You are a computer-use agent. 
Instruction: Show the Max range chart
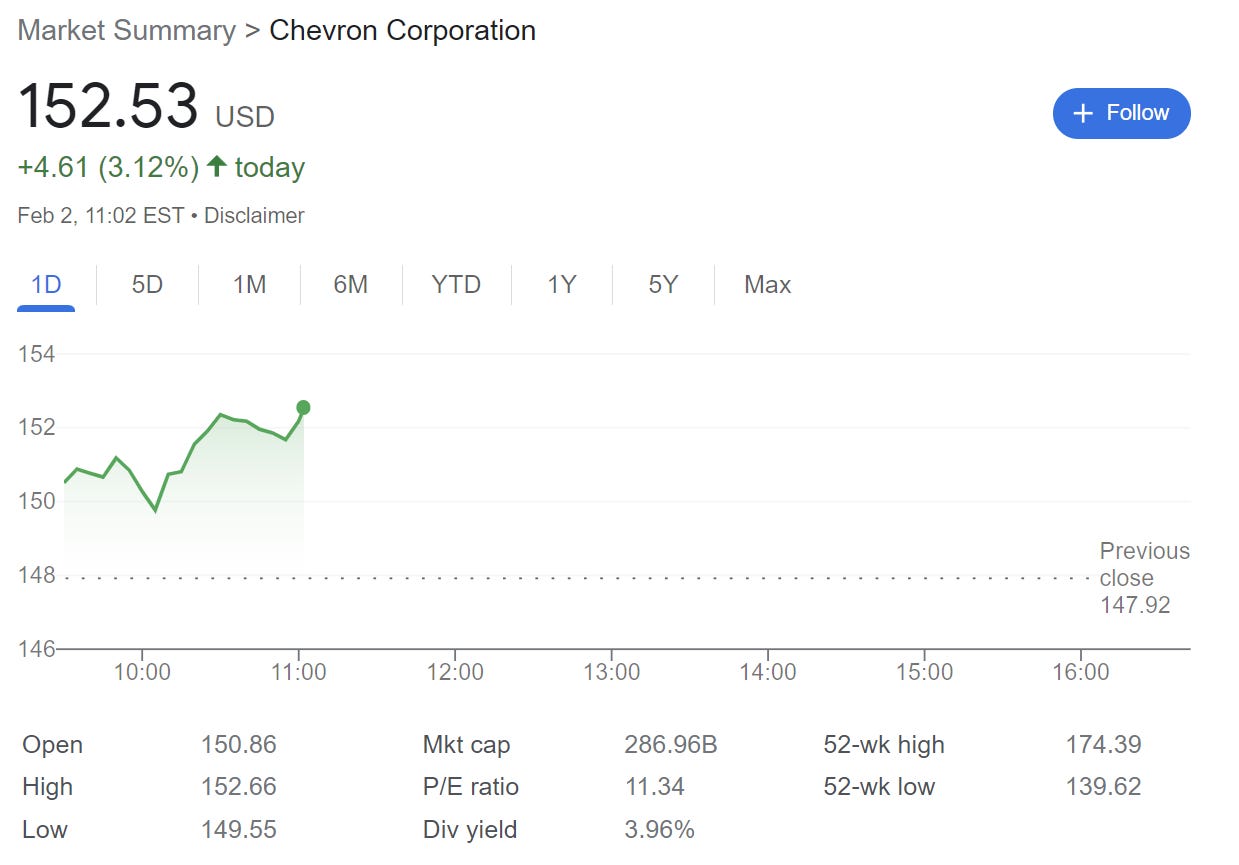coord(767,285)
